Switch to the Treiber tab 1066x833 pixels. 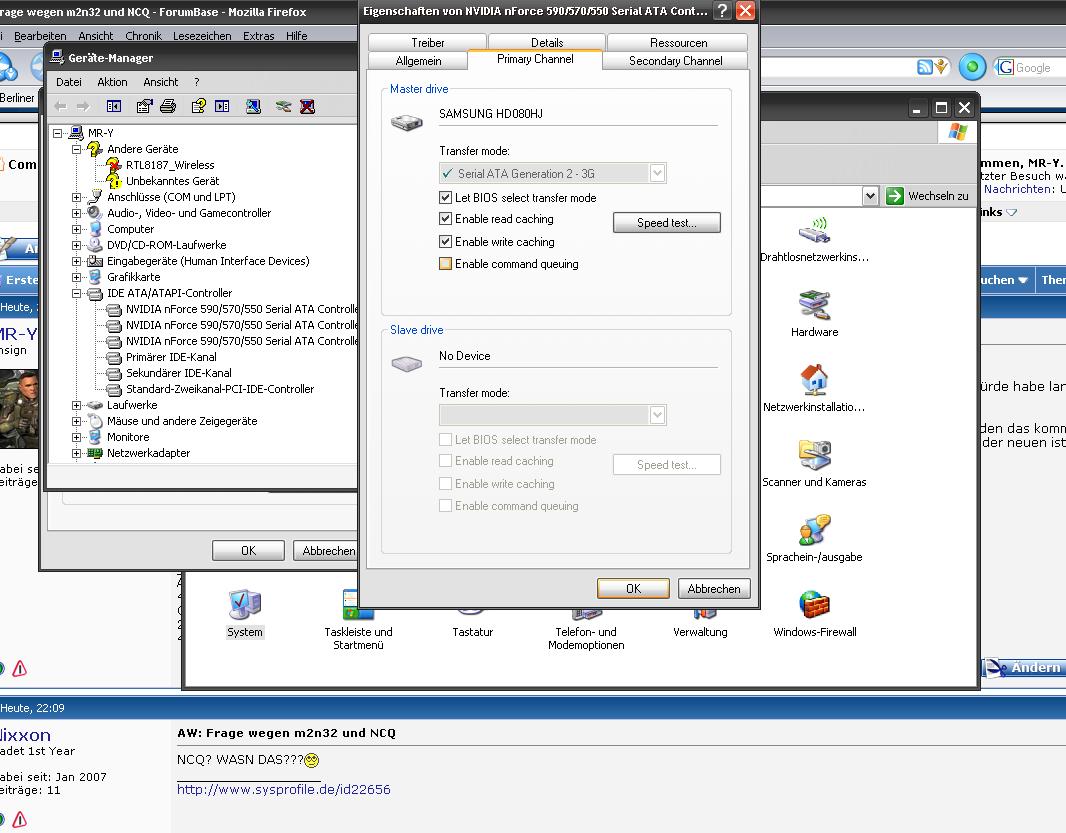(428, 42)
